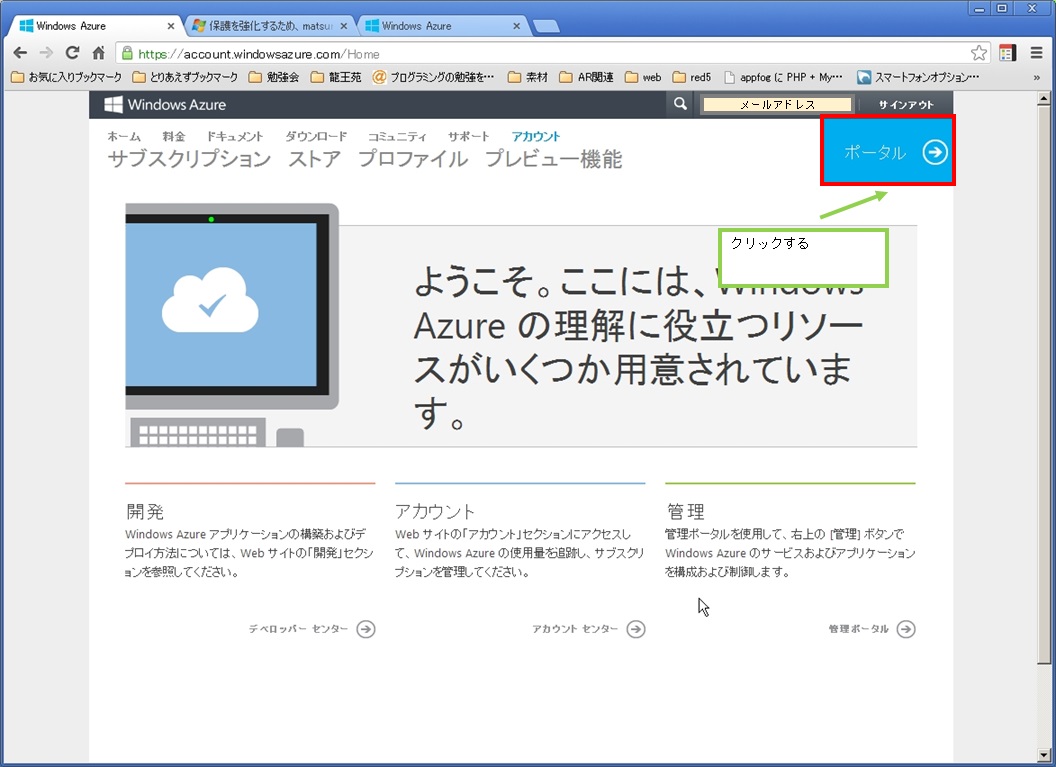Image resolution: width=1056 pixels, height=767 pixels.
Task: Click the アカウント センター link
Action: [x=574, y=629]
